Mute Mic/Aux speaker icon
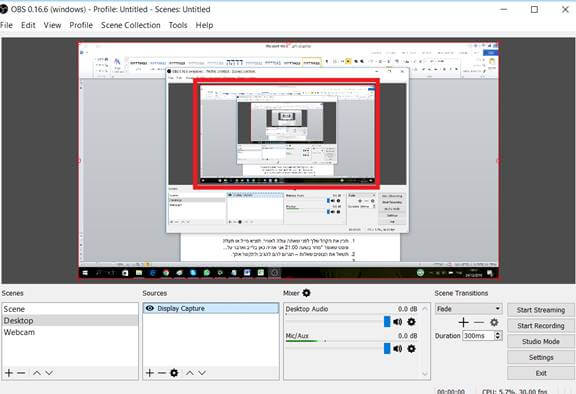Screen dimensions: 576x394 click(x=397, y=348)
